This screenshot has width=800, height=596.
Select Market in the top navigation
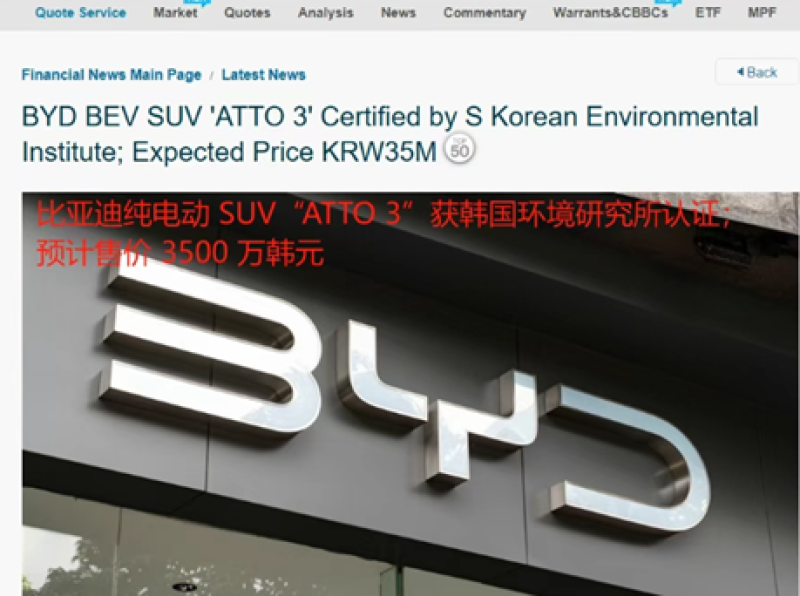175,13
